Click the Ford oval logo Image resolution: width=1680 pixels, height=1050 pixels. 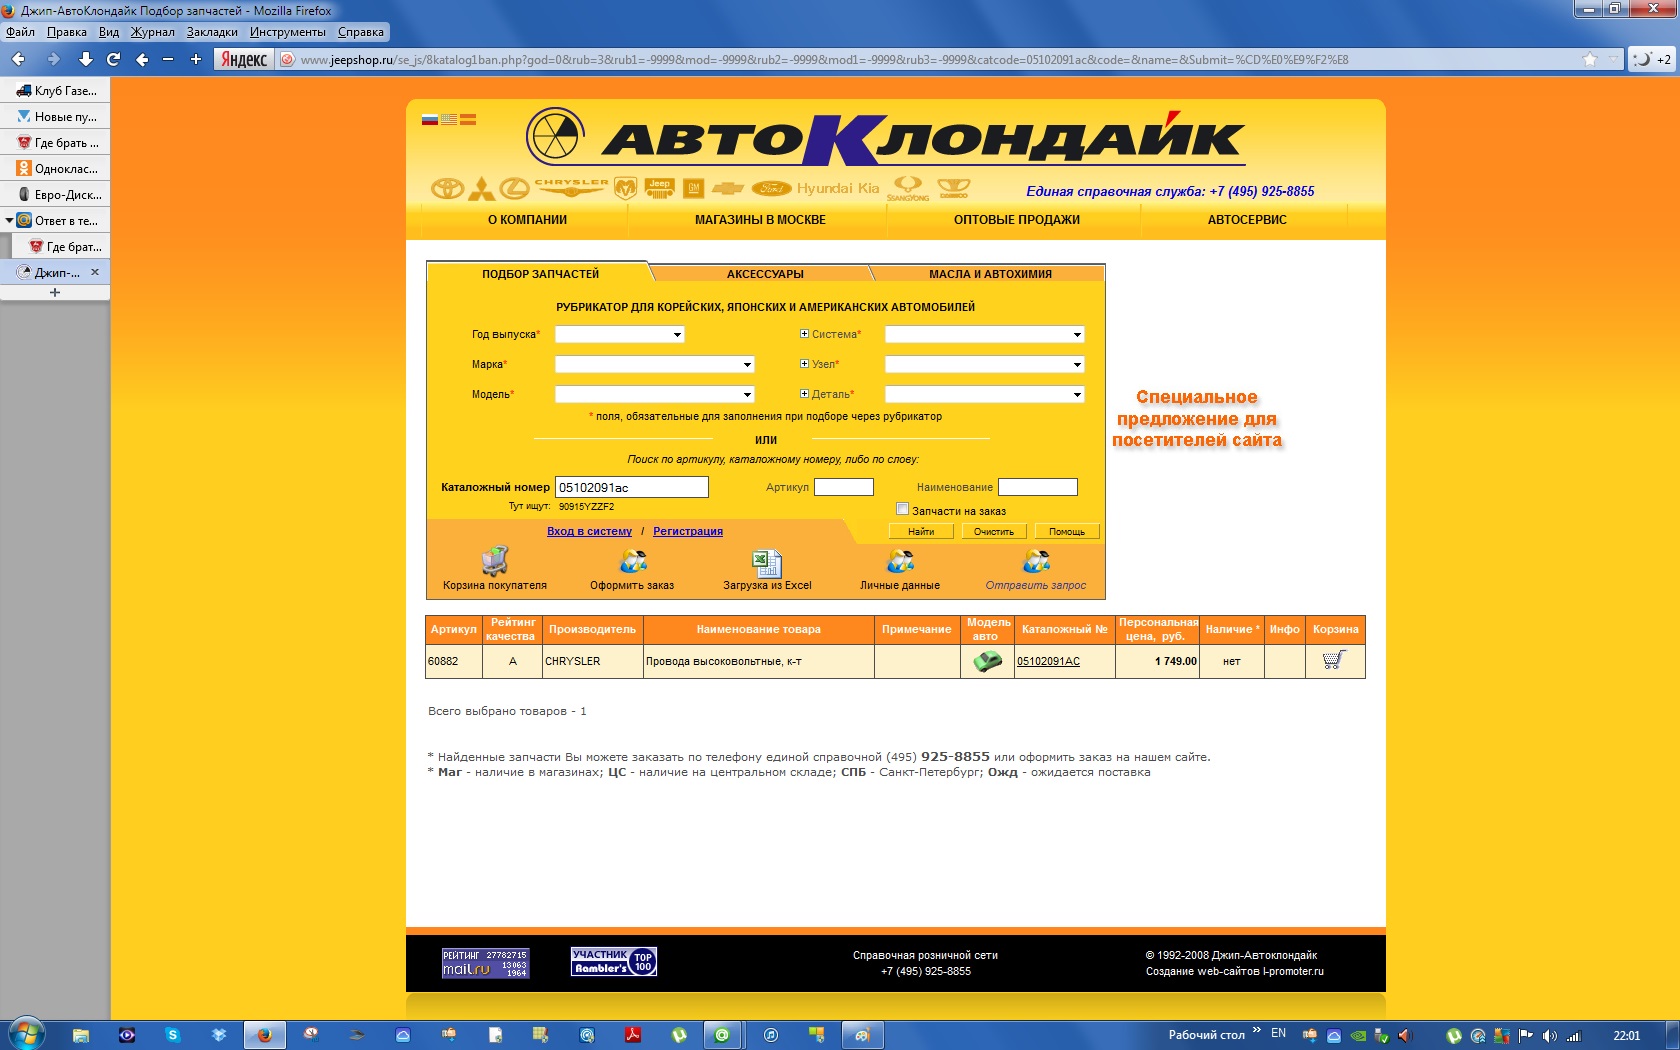coord(771,188)
